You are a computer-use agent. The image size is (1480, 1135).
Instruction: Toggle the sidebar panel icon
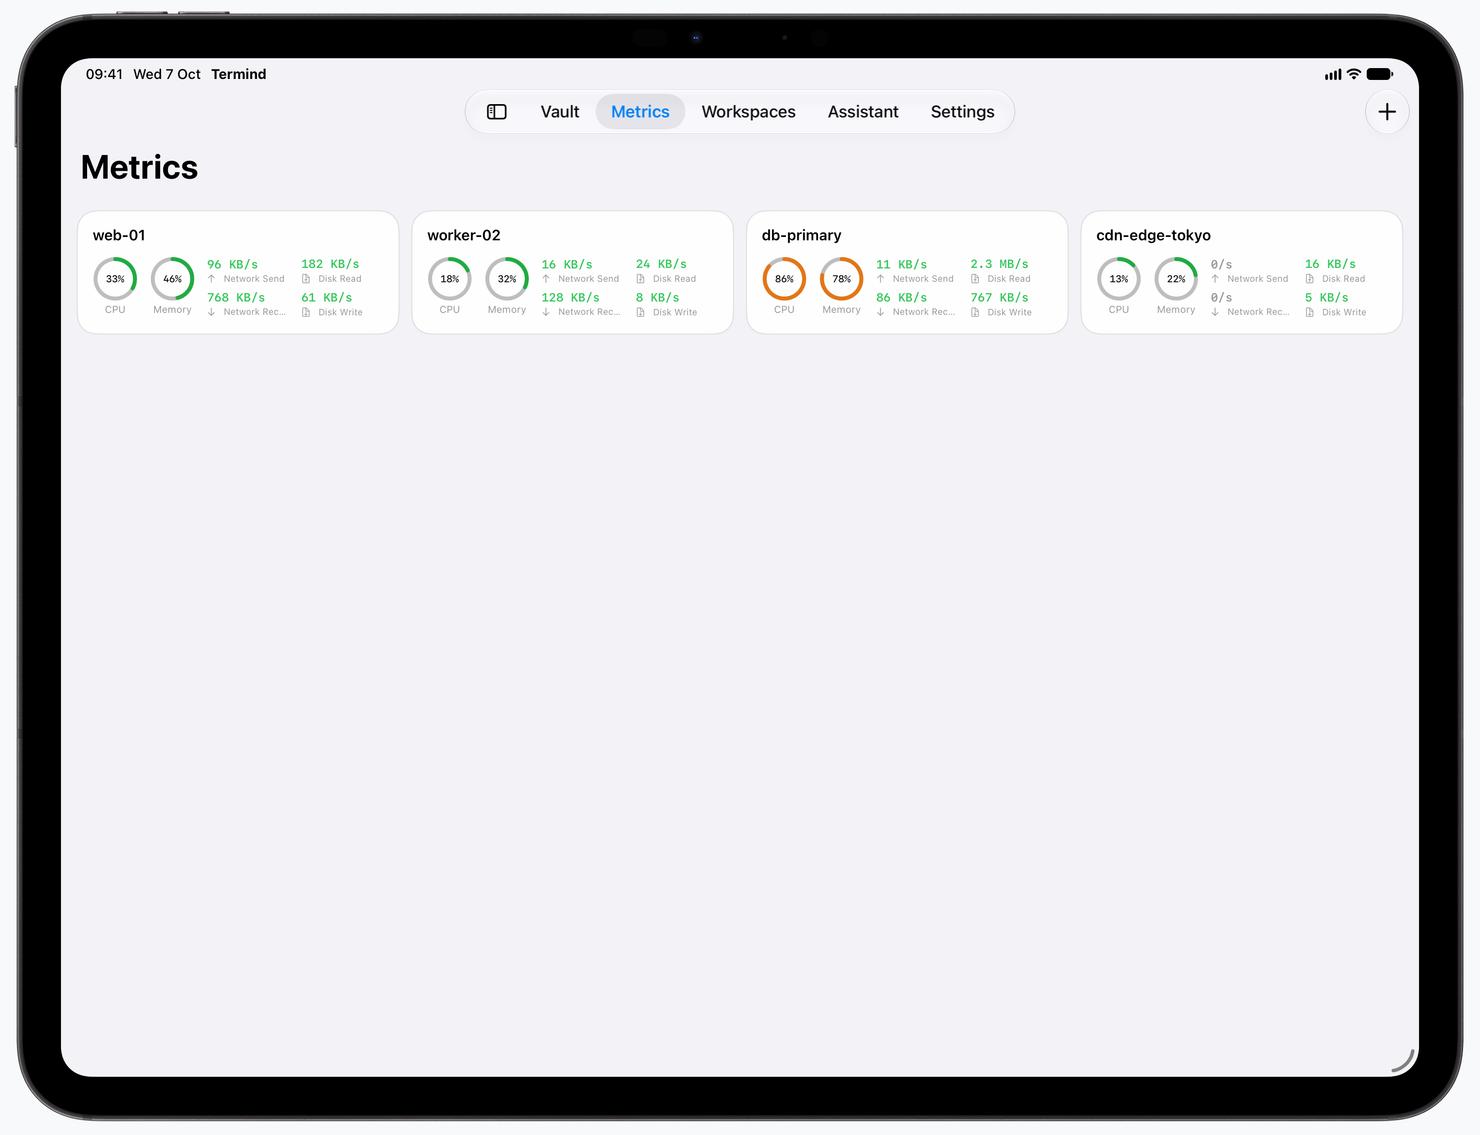pyautogui.click(x=497, y=112)
